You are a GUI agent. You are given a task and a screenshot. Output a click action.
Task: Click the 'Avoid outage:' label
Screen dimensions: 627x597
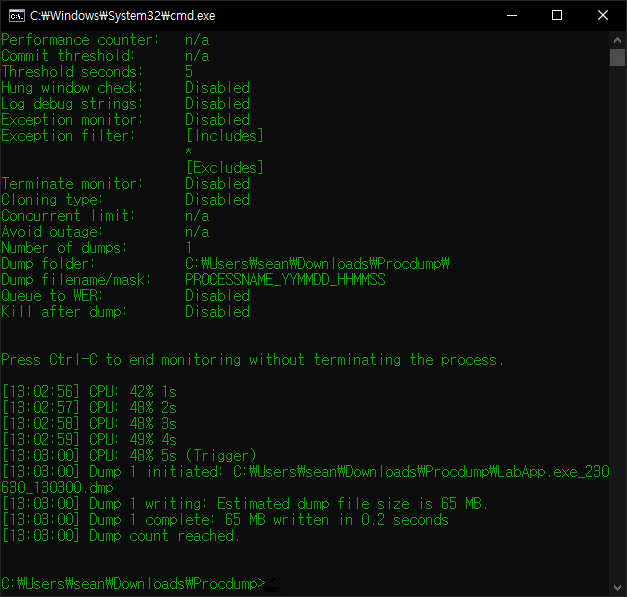tap(52, 232)
